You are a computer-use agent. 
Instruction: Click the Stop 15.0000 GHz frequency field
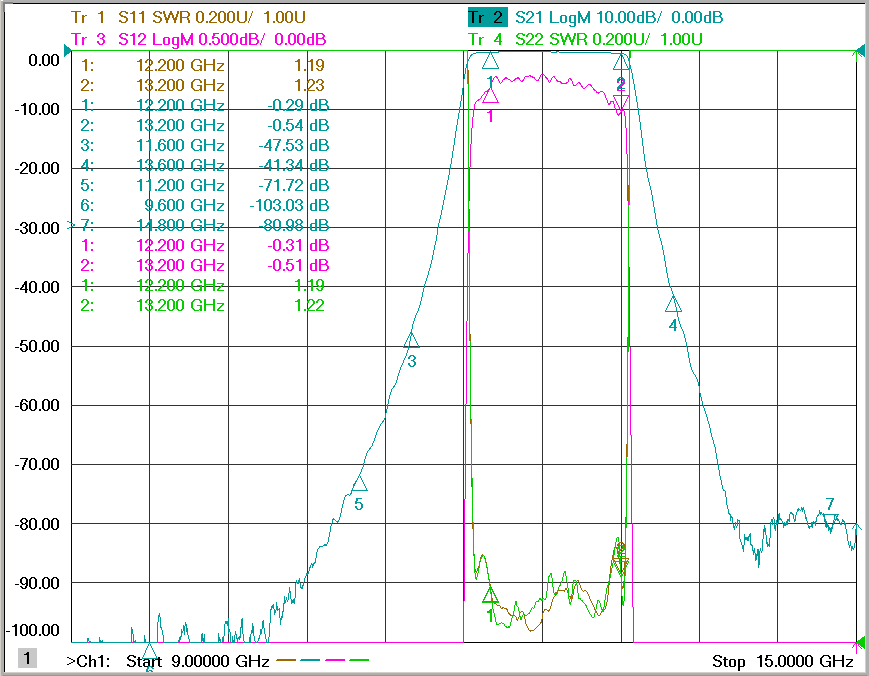click(783, 661)
